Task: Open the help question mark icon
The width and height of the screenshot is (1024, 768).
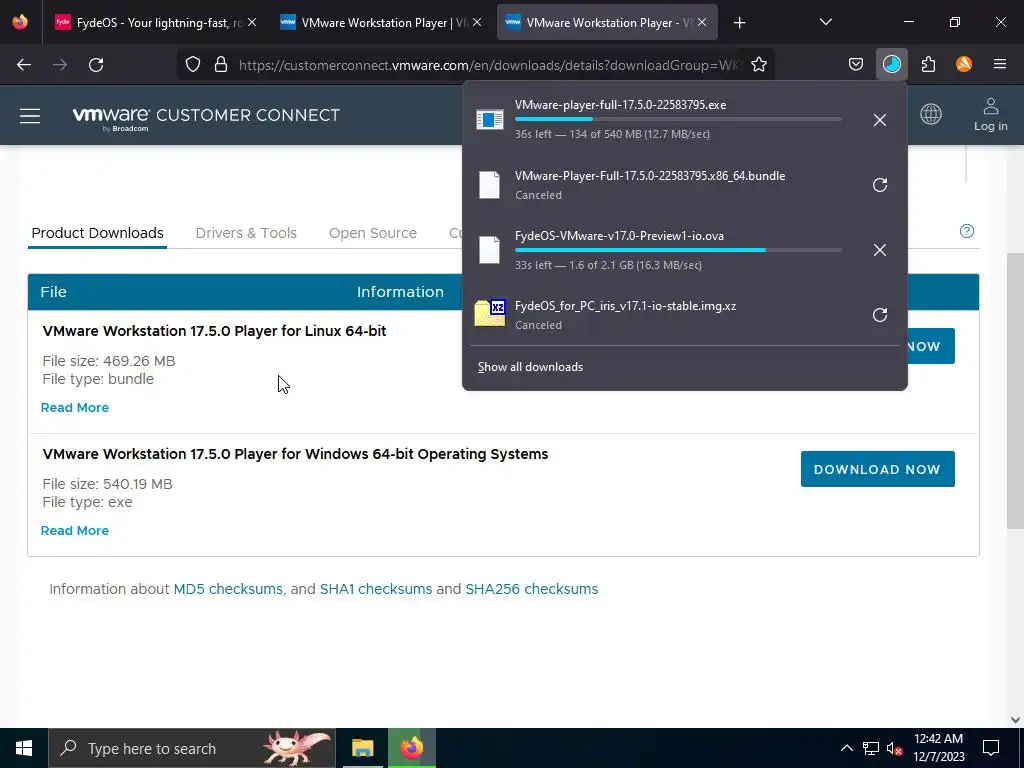Action: [x=967, y=231]
